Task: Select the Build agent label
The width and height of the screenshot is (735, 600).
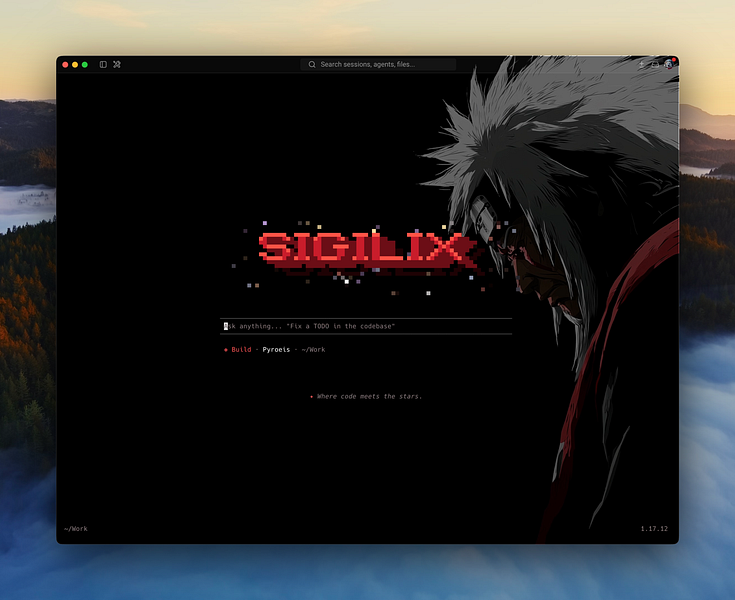Action: (241, 350)
